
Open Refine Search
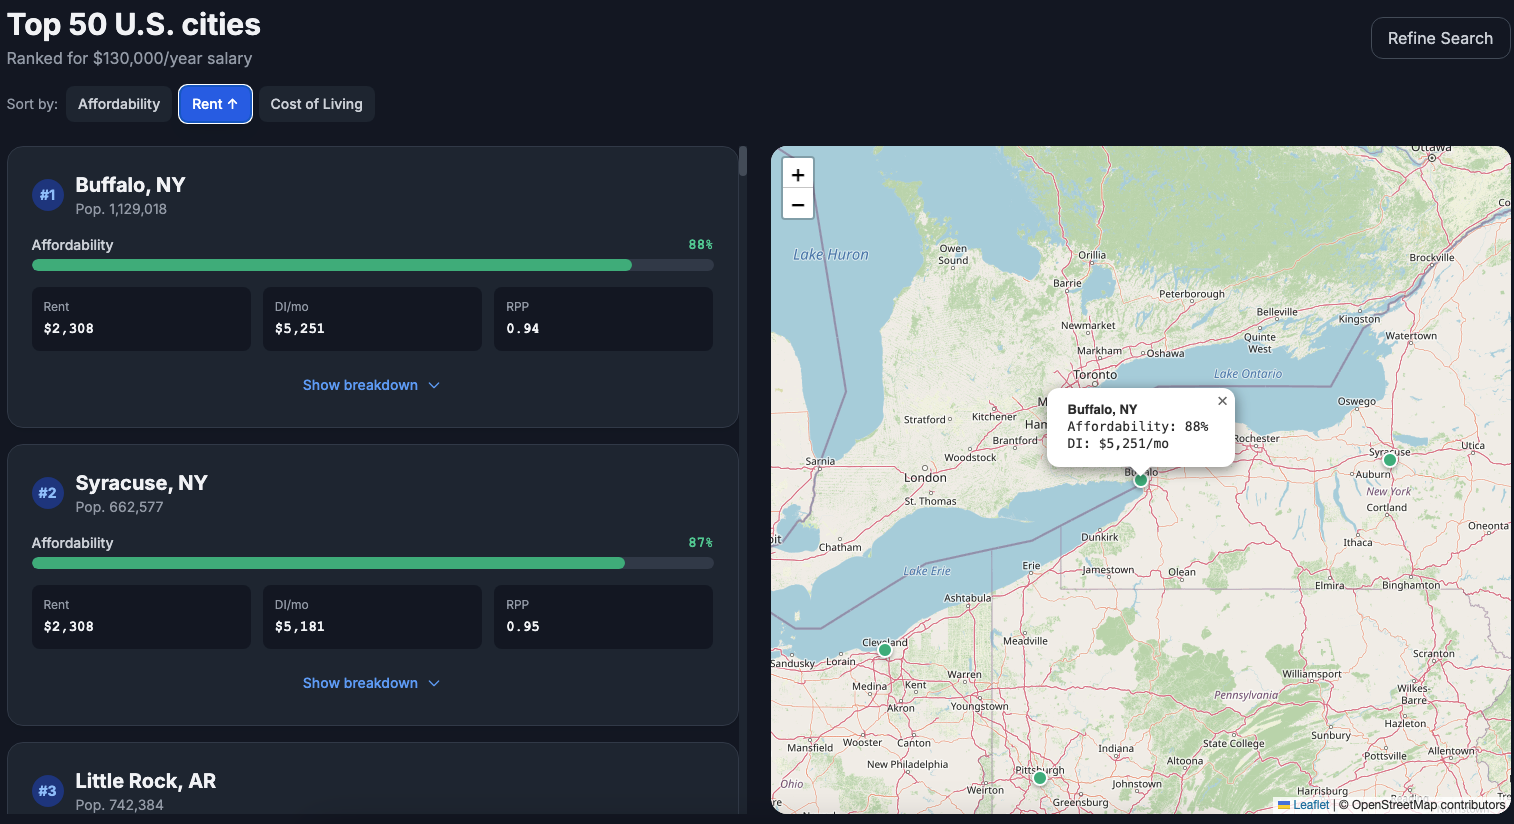[x=1439, y=38]
